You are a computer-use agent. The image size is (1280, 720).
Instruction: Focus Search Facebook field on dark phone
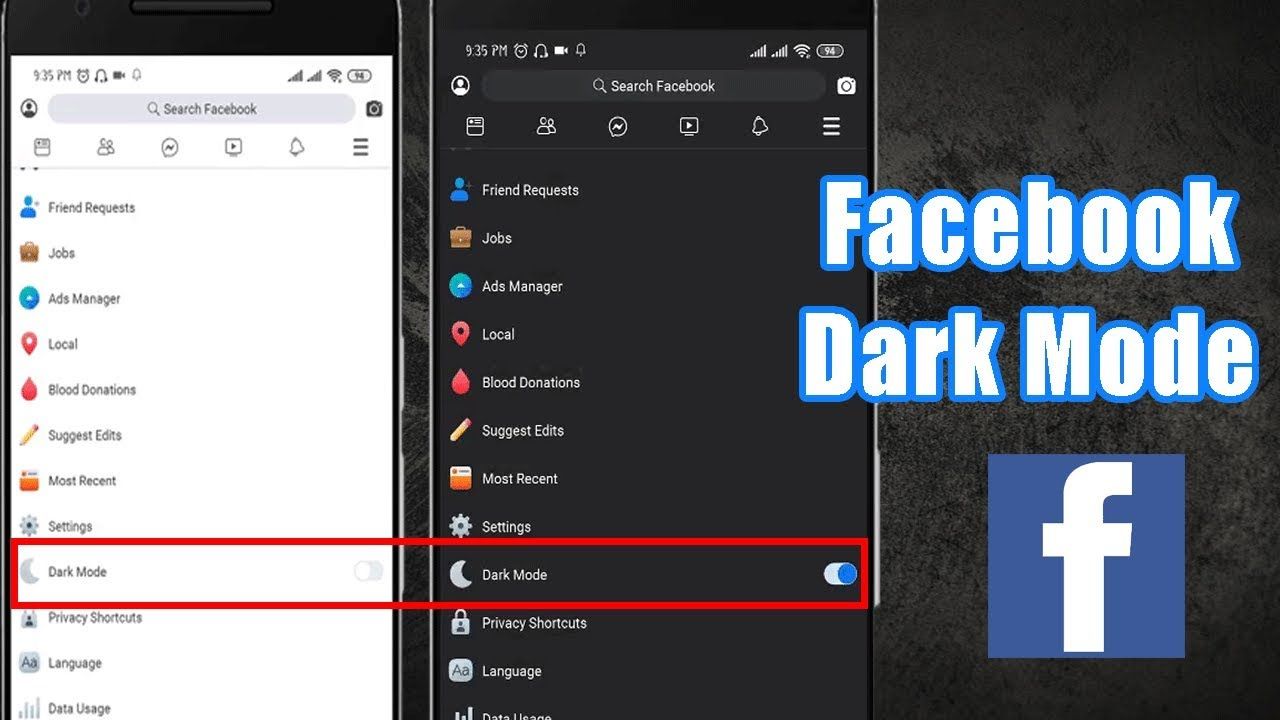(654, 86)
